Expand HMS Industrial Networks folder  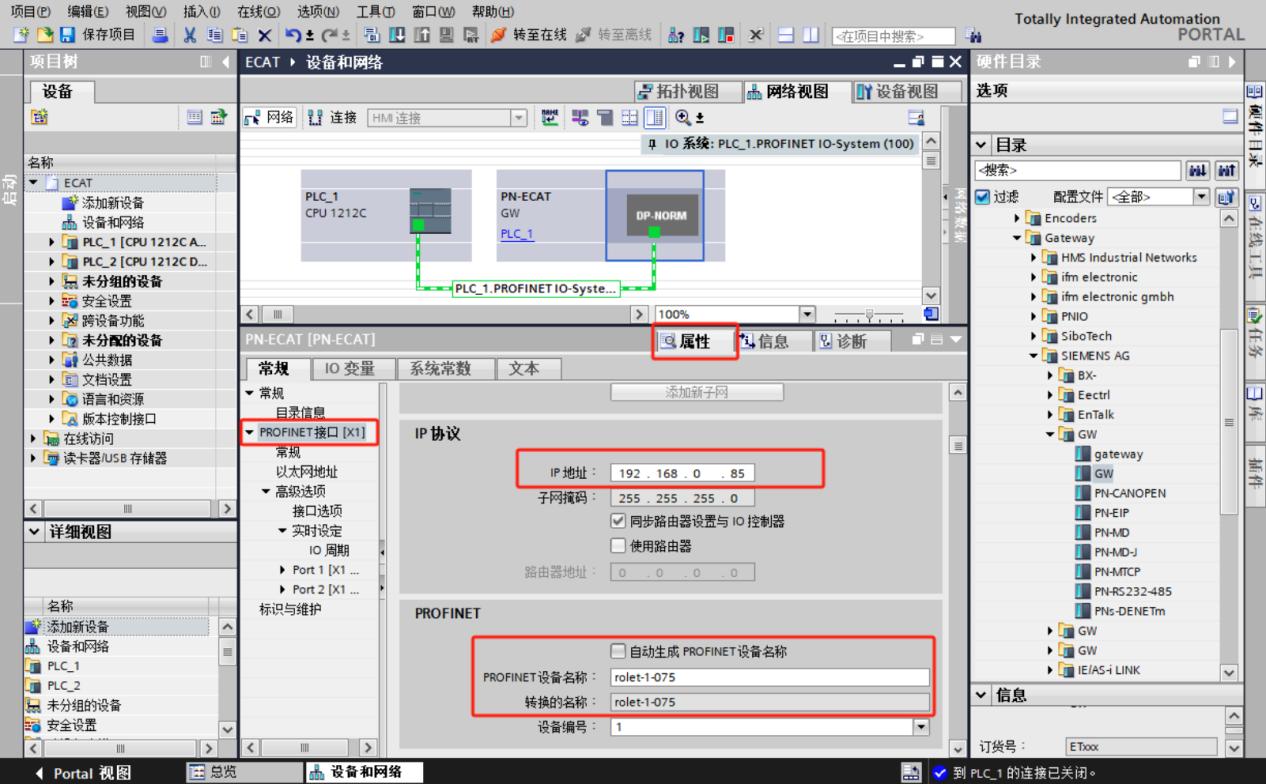(1033, 257)
